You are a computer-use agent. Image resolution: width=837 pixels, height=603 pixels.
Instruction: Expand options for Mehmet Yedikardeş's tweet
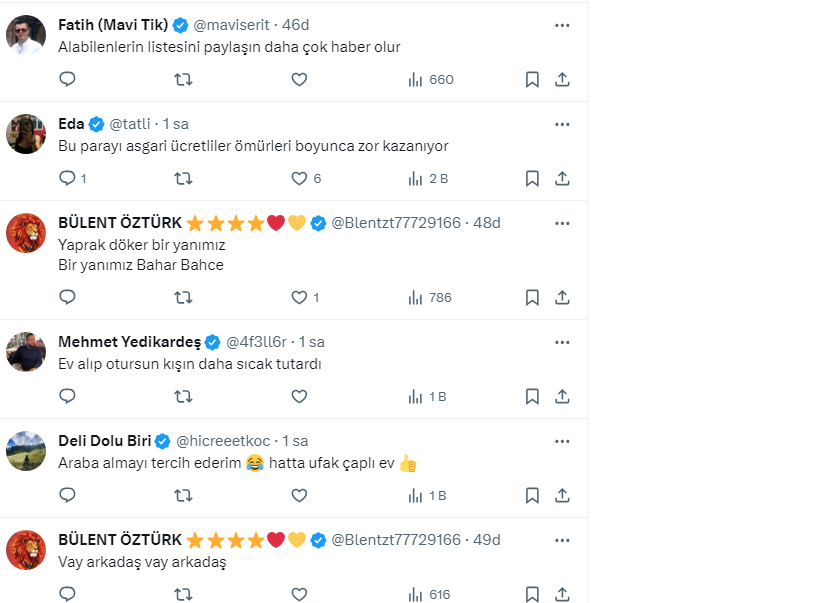[x=562, y=342]
